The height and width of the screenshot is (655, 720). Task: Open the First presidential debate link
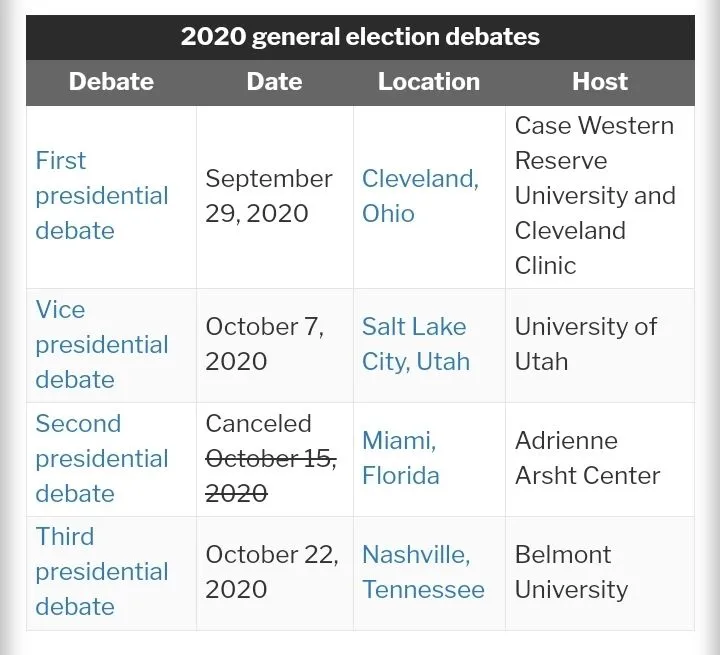(x=101, y=196)
